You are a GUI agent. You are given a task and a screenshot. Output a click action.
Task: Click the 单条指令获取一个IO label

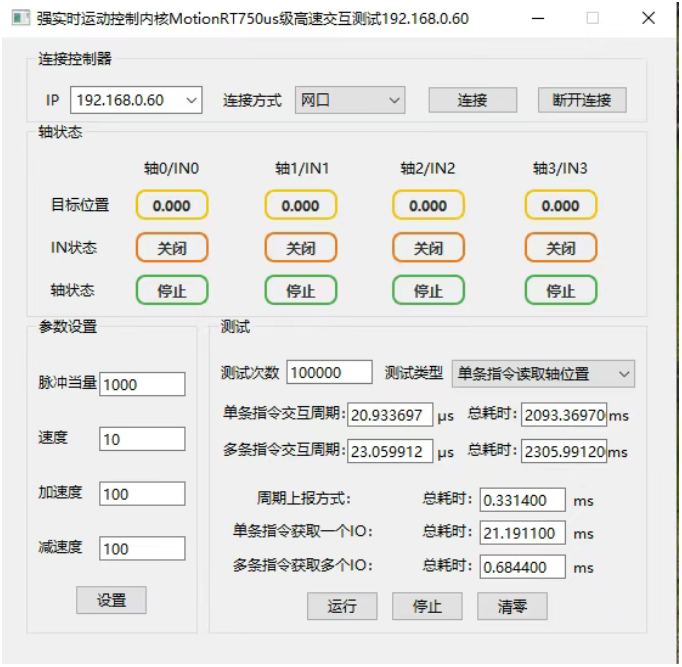[x=303, y=531]
